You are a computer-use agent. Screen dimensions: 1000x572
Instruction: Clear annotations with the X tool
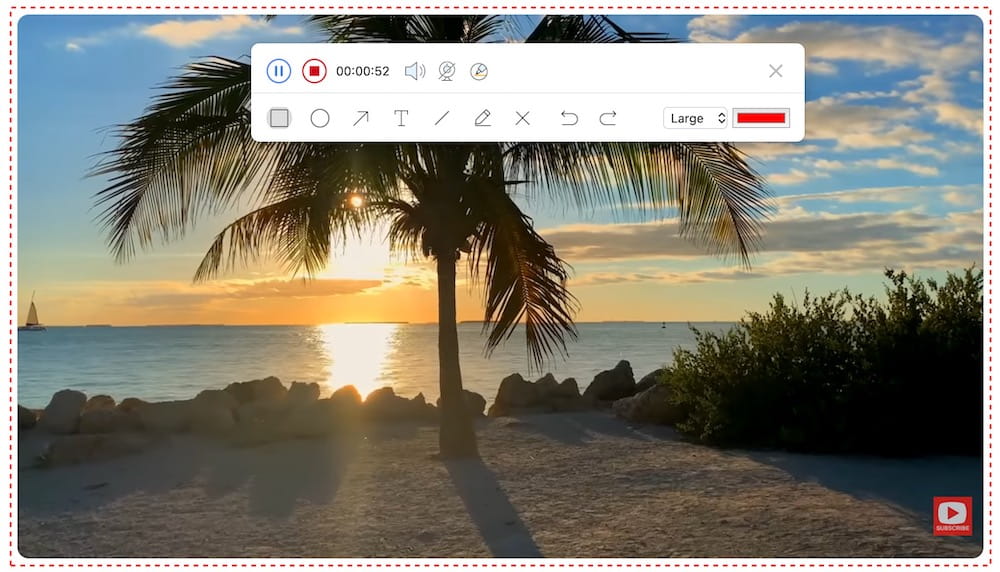point(522,118)
